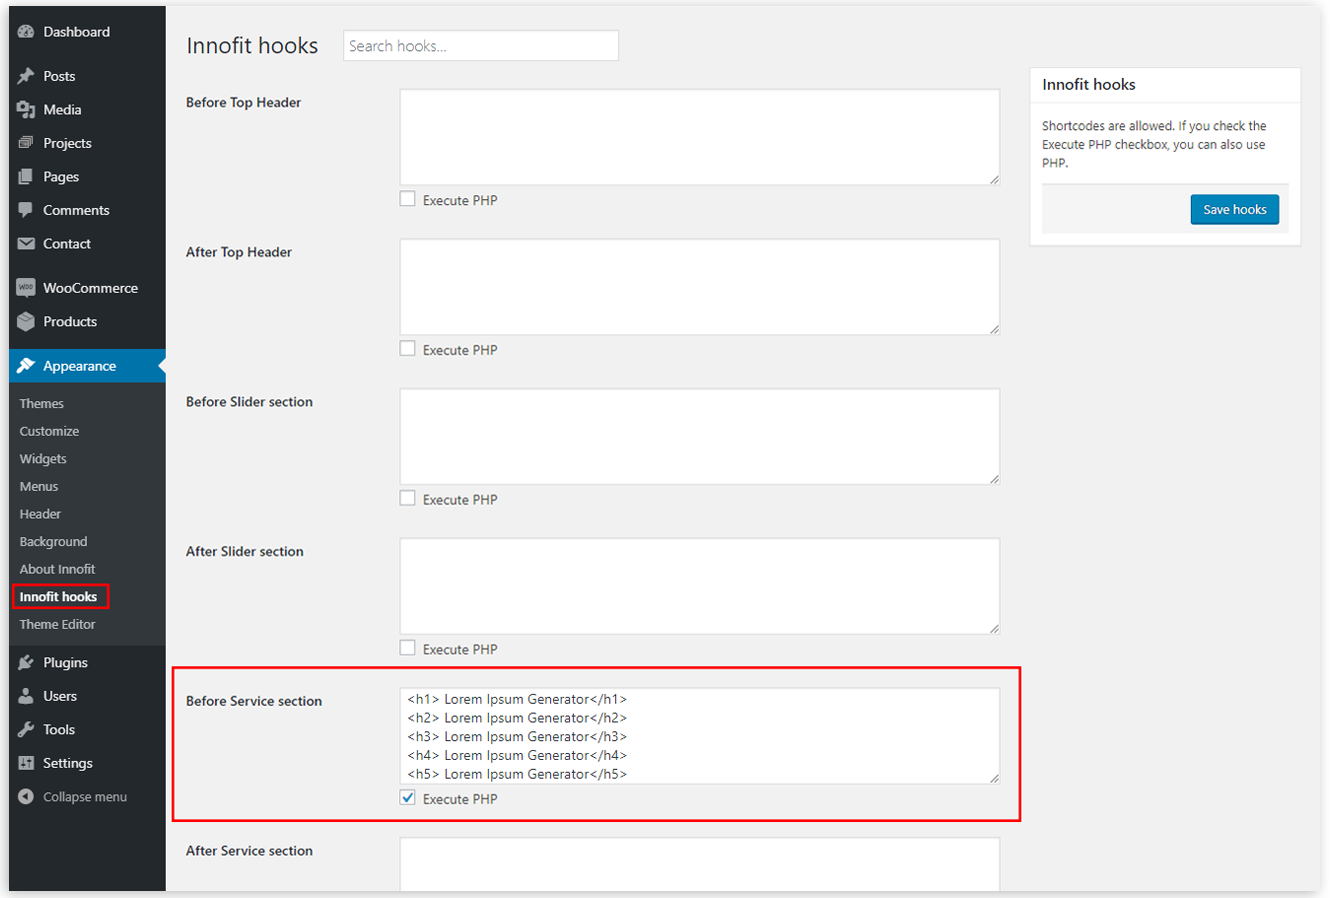Click the Collapse menu arrow icon
The image size is (1330, 898).
click(26, 797)
